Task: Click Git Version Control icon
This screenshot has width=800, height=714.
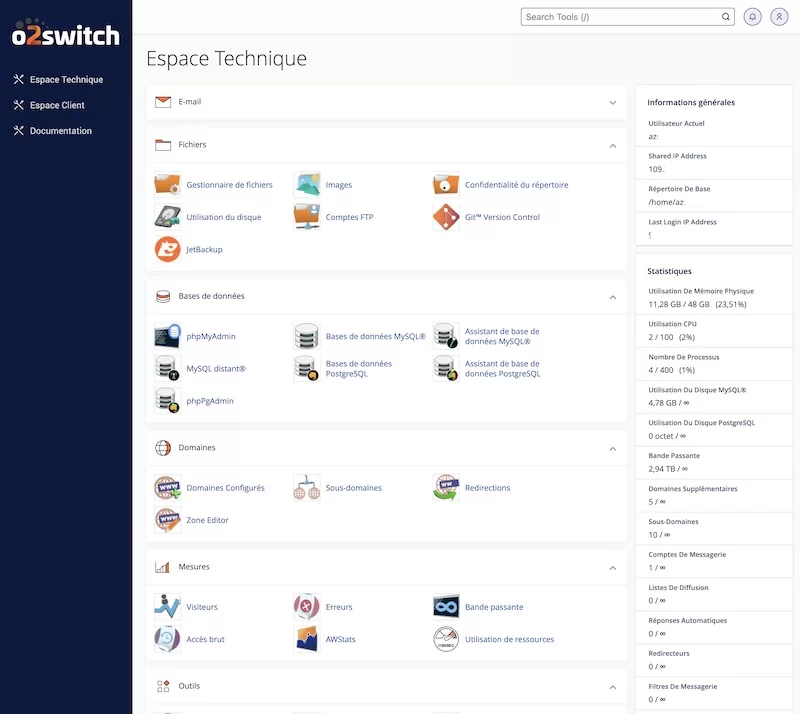Action: tap(446, 217)
